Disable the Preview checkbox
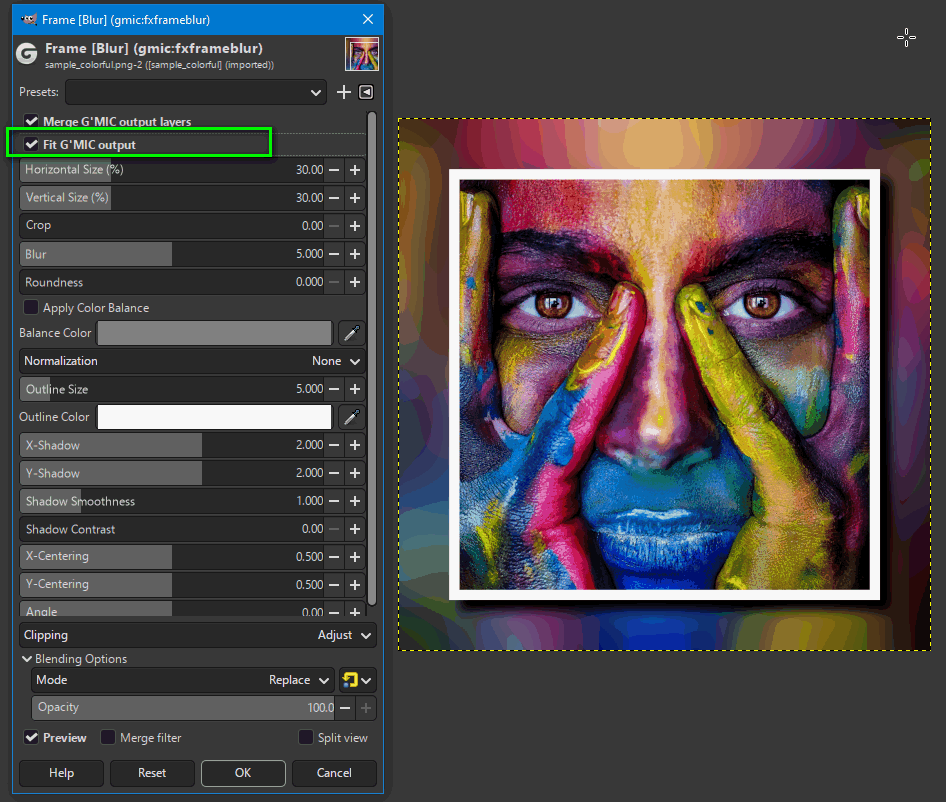This screenshot has width=946, height=802. 31,737
